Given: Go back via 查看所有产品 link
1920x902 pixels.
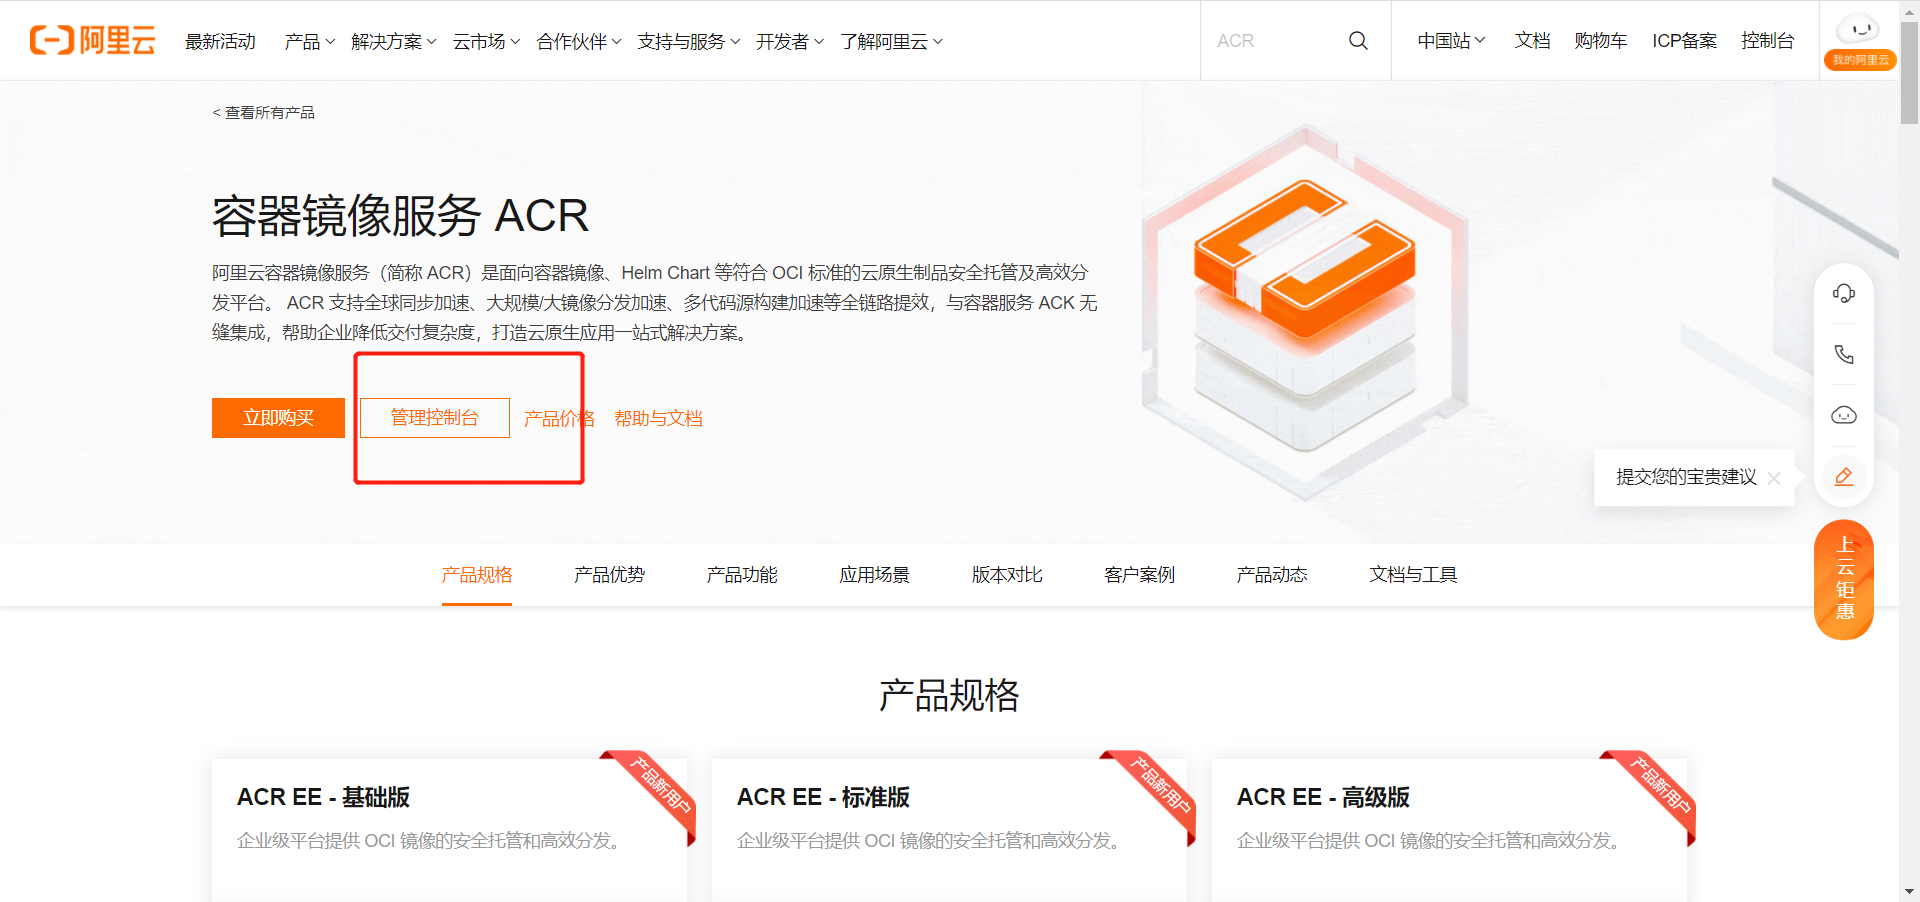Looking at the screenshot, I should coord(264,113).
